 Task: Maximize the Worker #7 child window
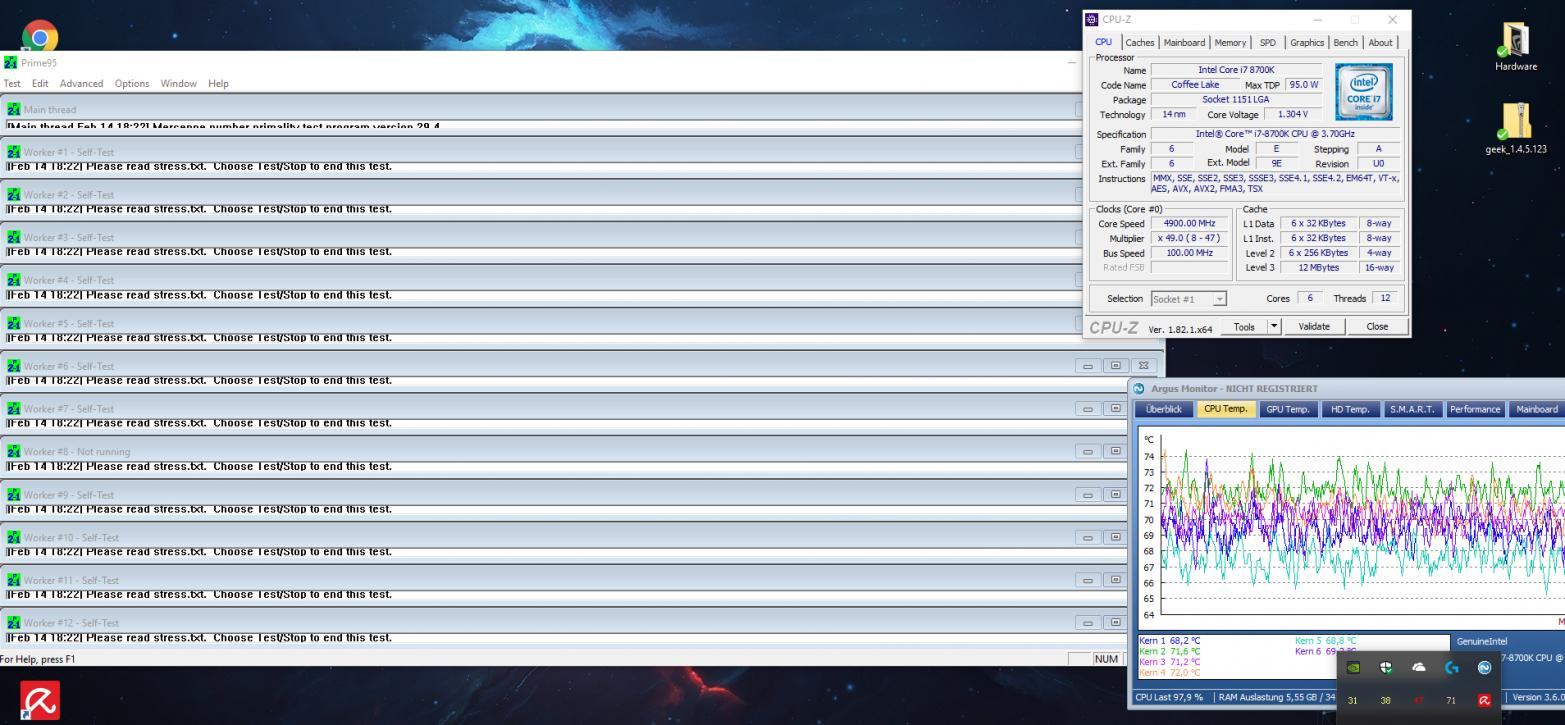(1116, 408)
